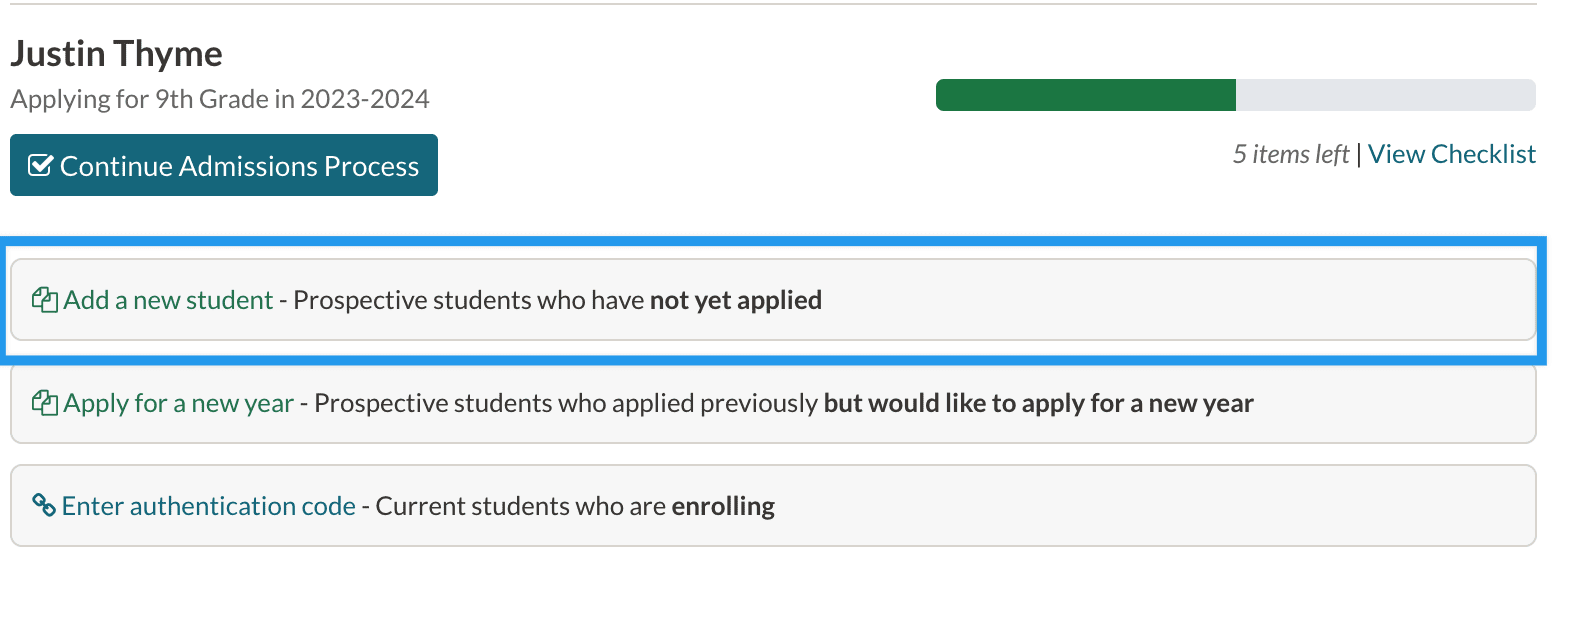This screenshot has height=628, width=1586.
Task: Click the copy icon beside Apply for a new year
Action: [44, 403]
